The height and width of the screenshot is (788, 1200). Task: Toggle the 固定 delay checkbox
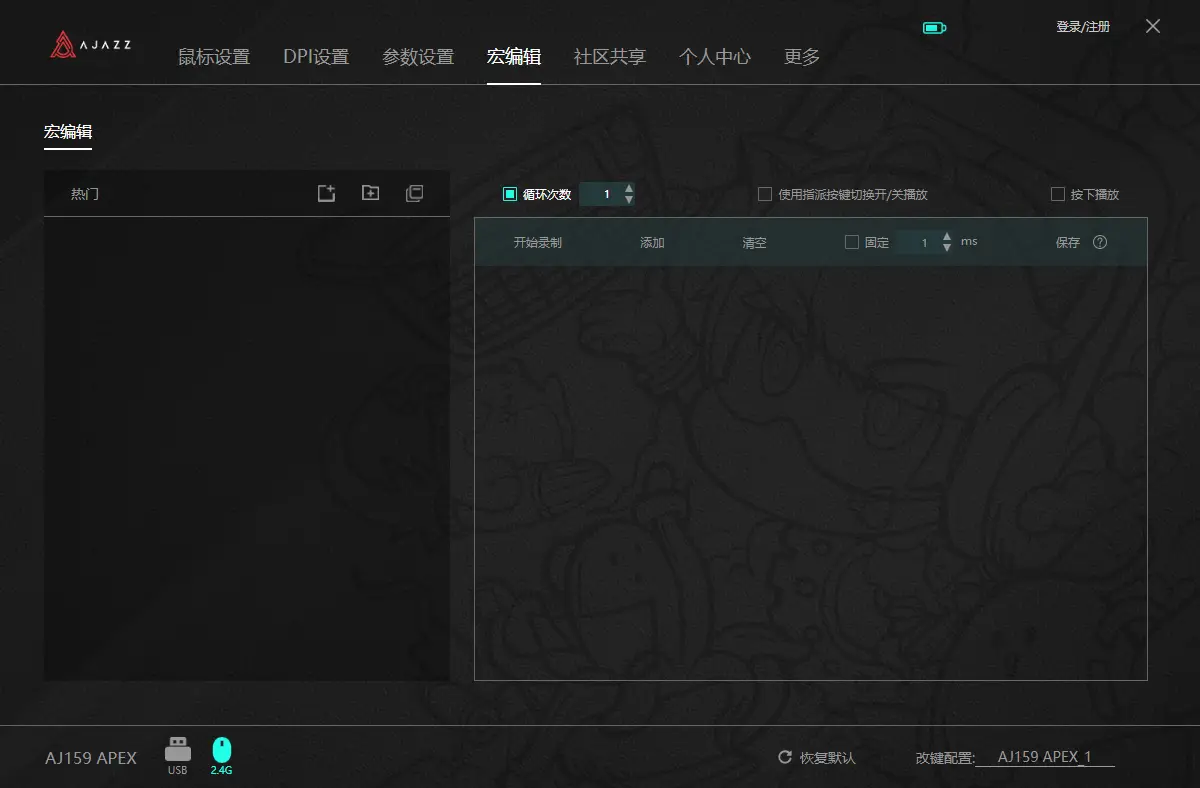coord(852,241)
